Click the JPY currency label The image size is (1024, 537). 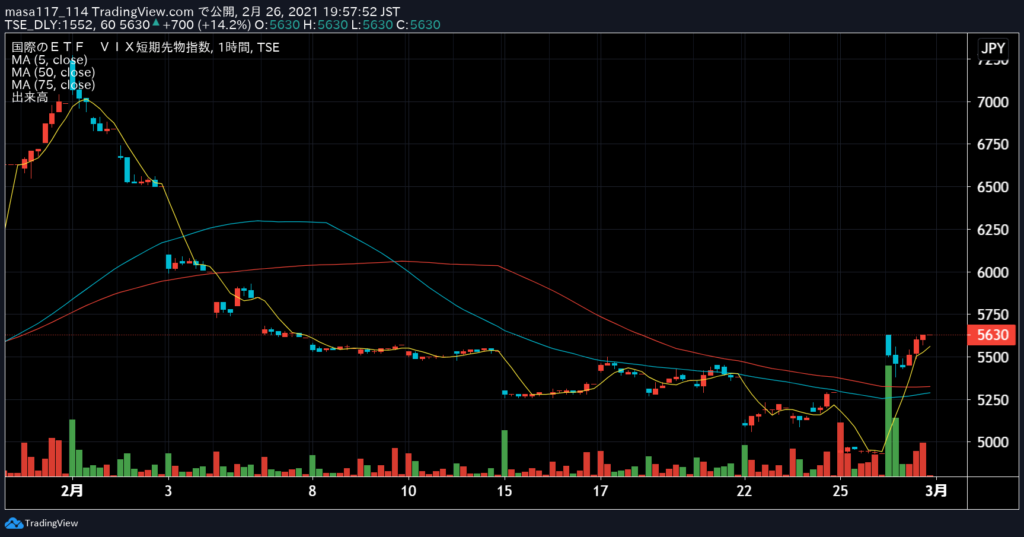(993, 48)
